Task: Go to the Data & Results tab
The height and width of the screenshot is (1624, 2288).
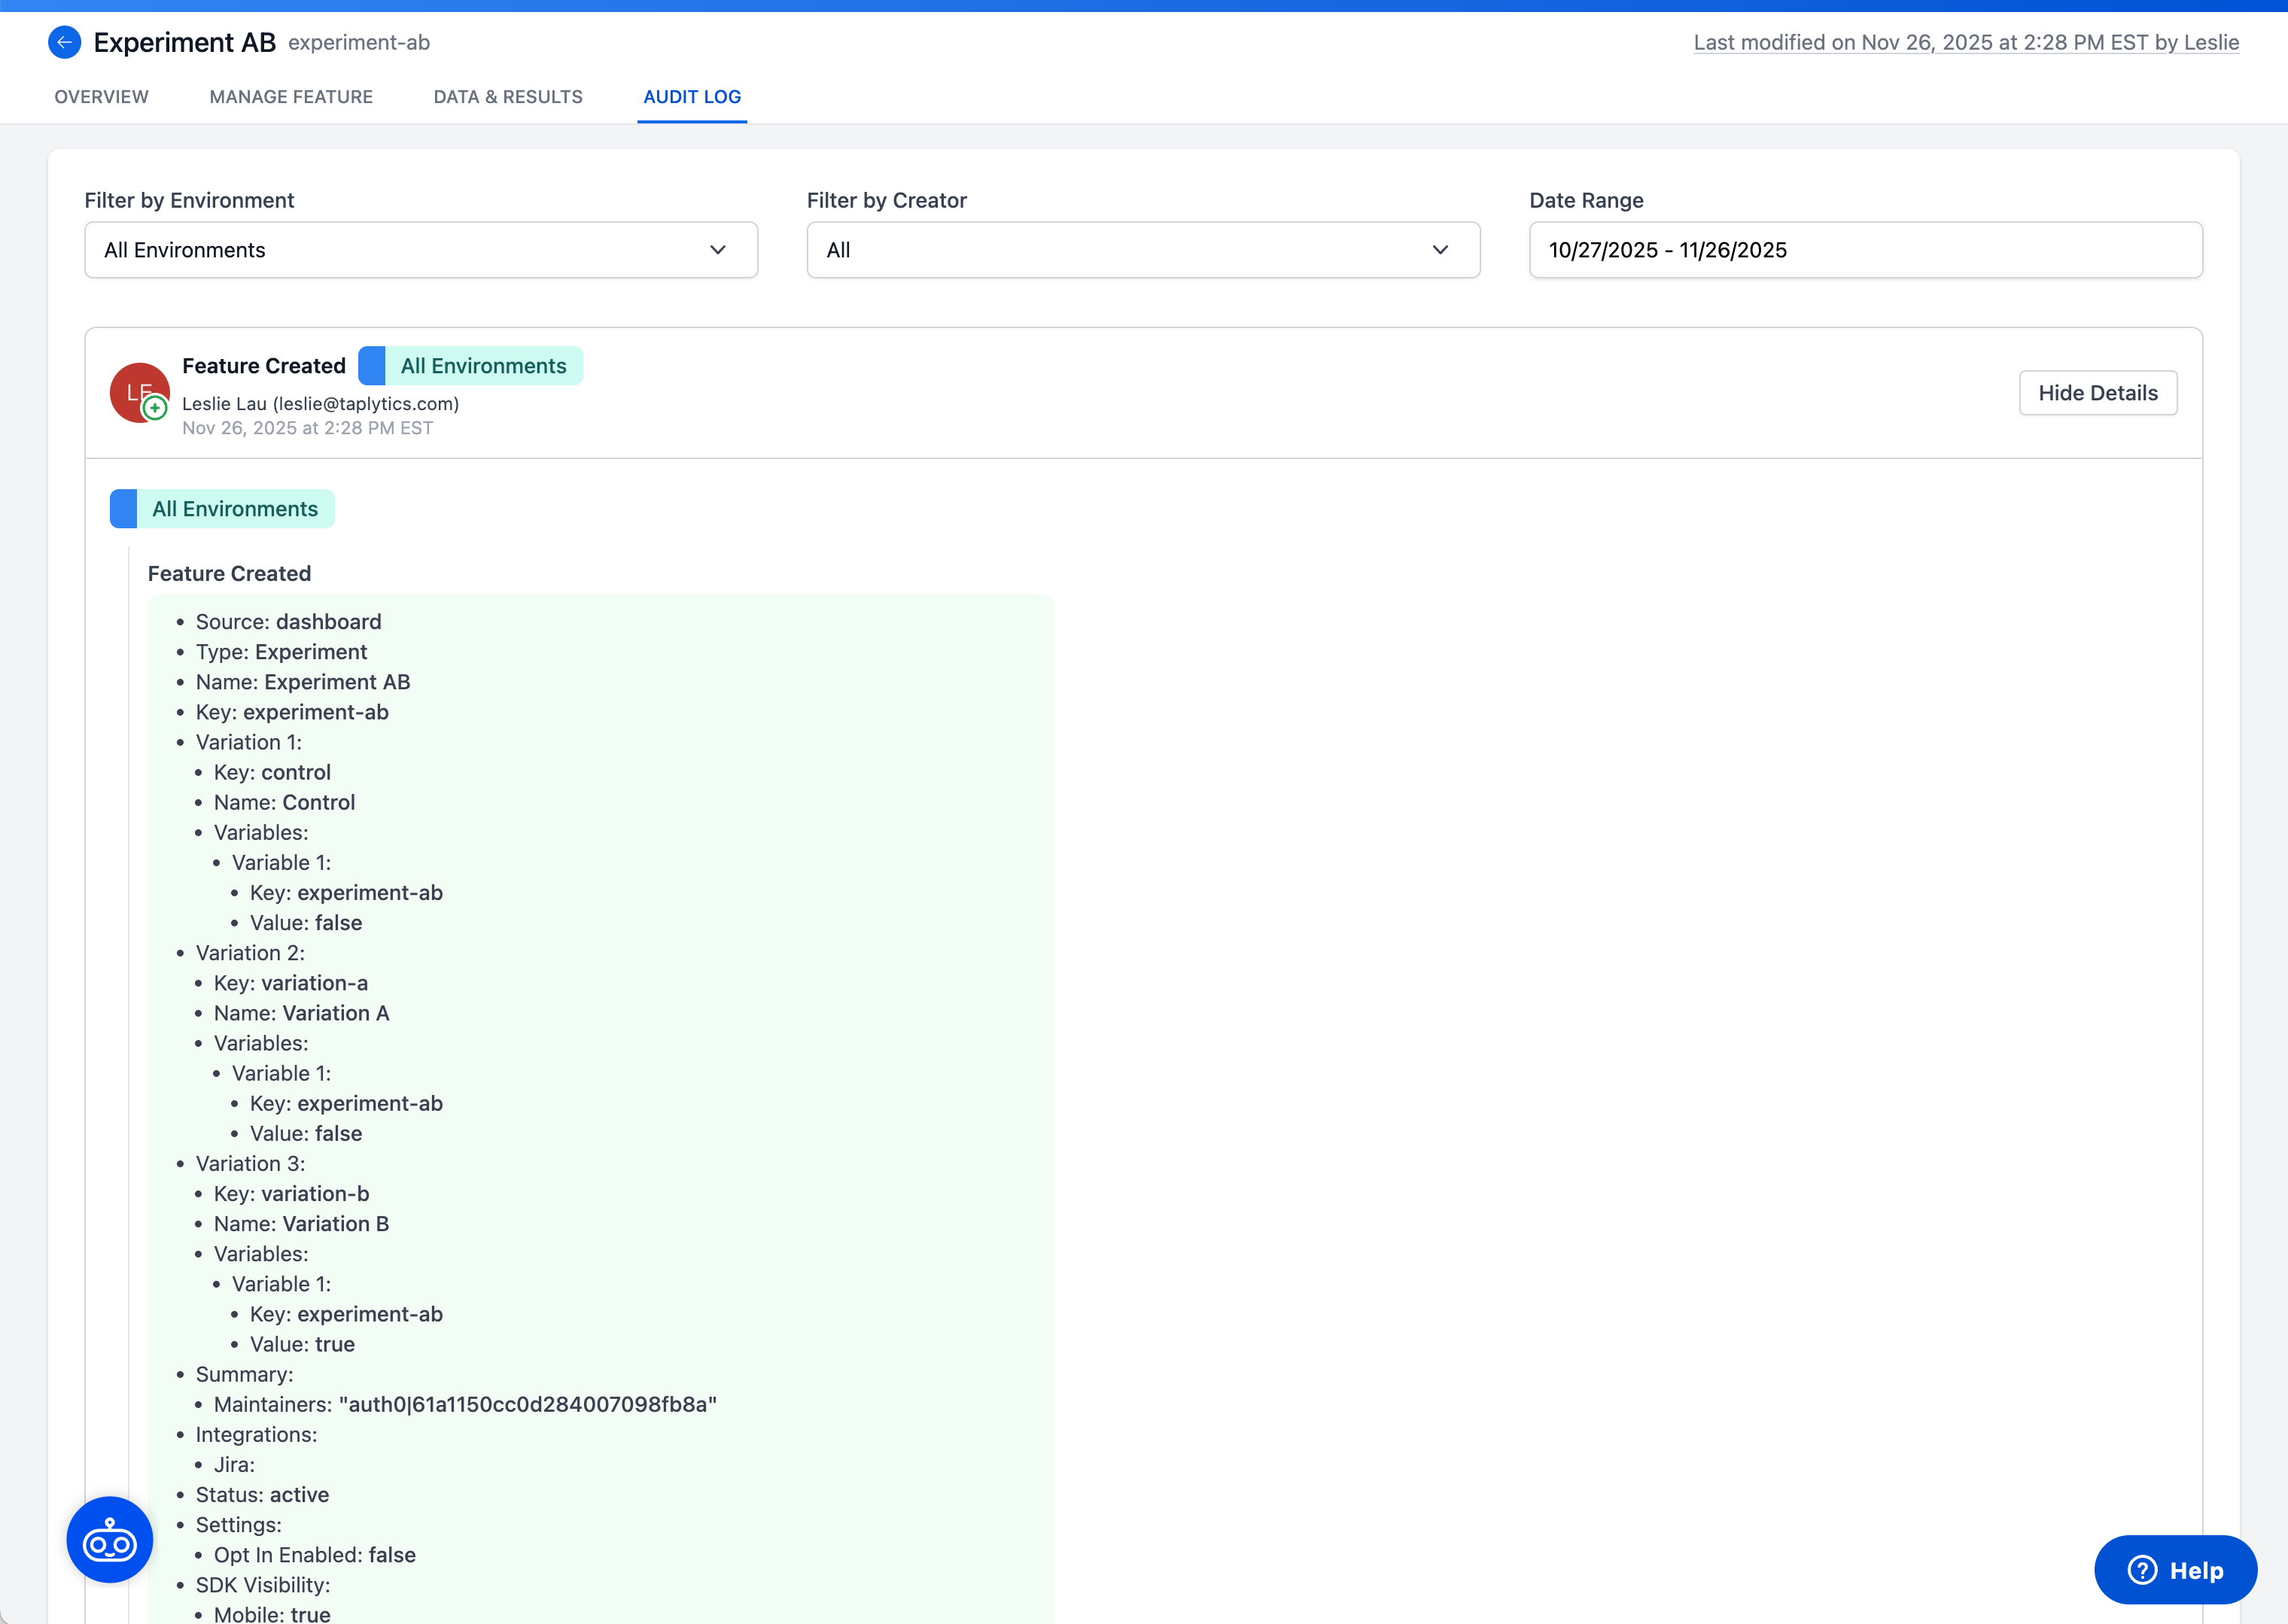Action: [x=508, y=97]
